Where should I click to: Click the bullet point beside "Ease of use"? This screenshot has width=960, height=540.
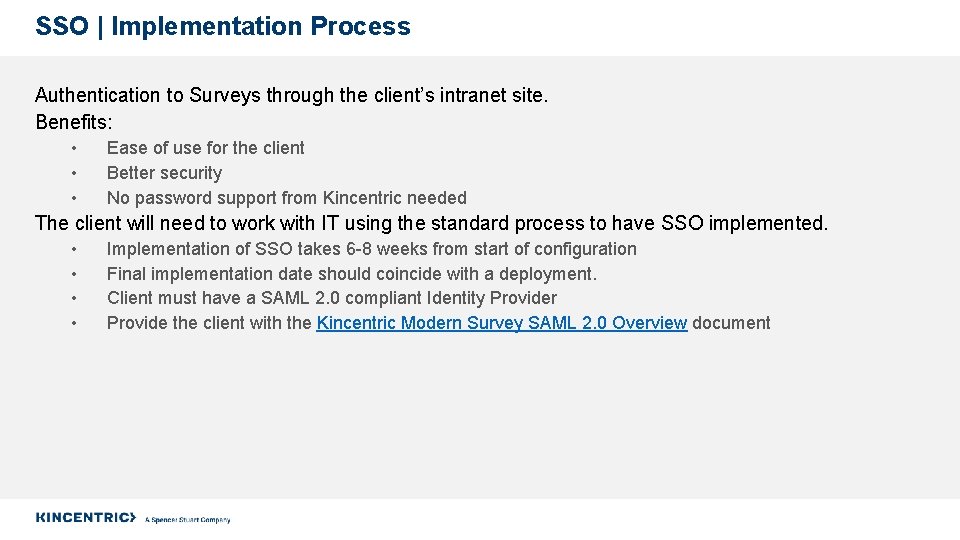coord(74,149)
